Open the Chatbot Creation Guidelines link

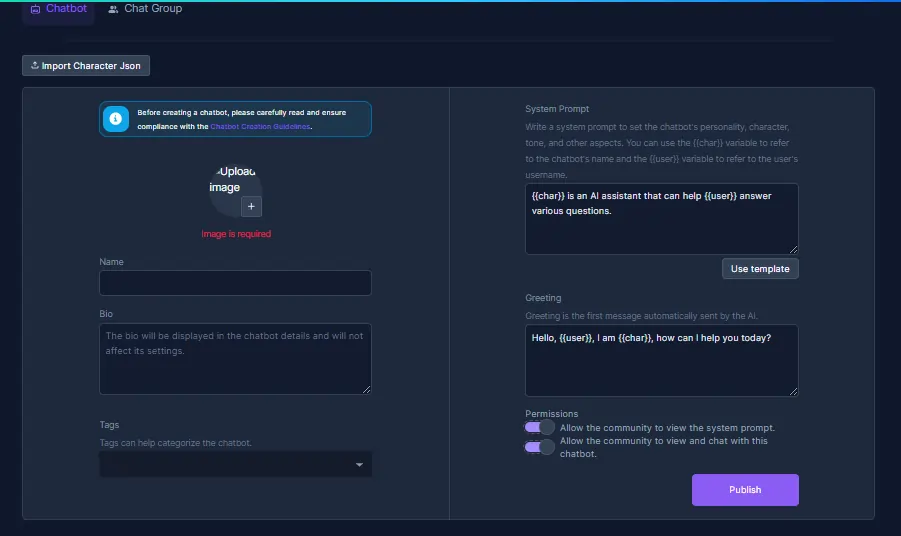(x=260, y=126)
